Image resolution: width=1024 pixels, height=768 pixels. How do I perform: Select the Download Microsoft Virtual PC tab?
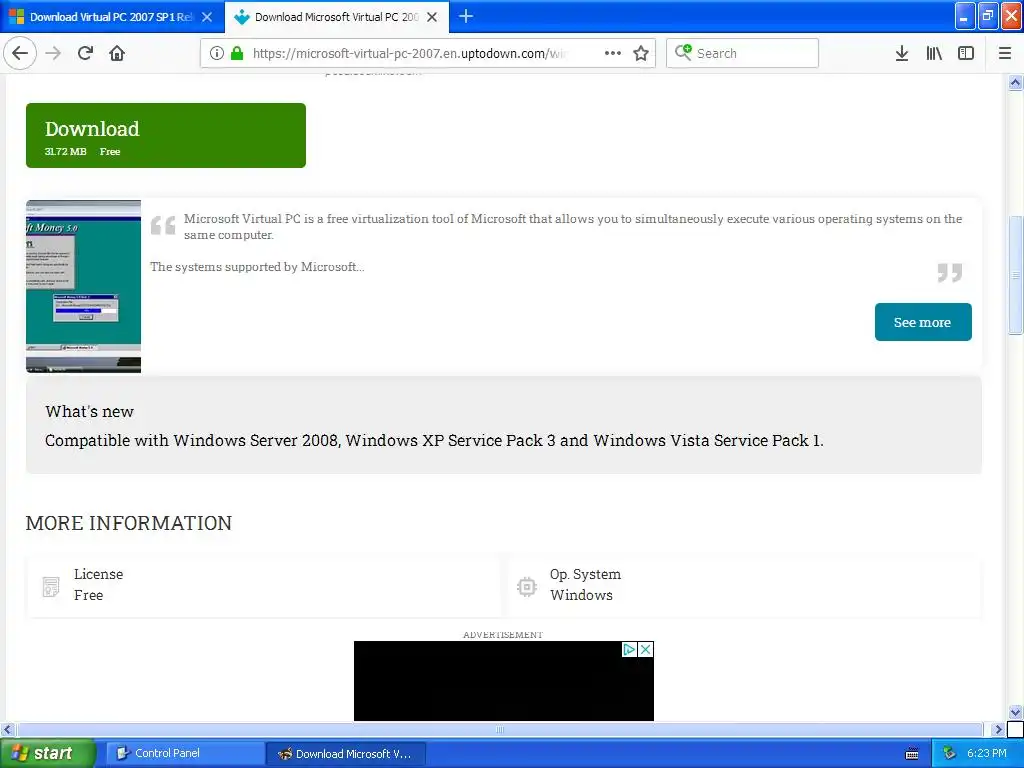pyautogui.click(x=337, y=17)
